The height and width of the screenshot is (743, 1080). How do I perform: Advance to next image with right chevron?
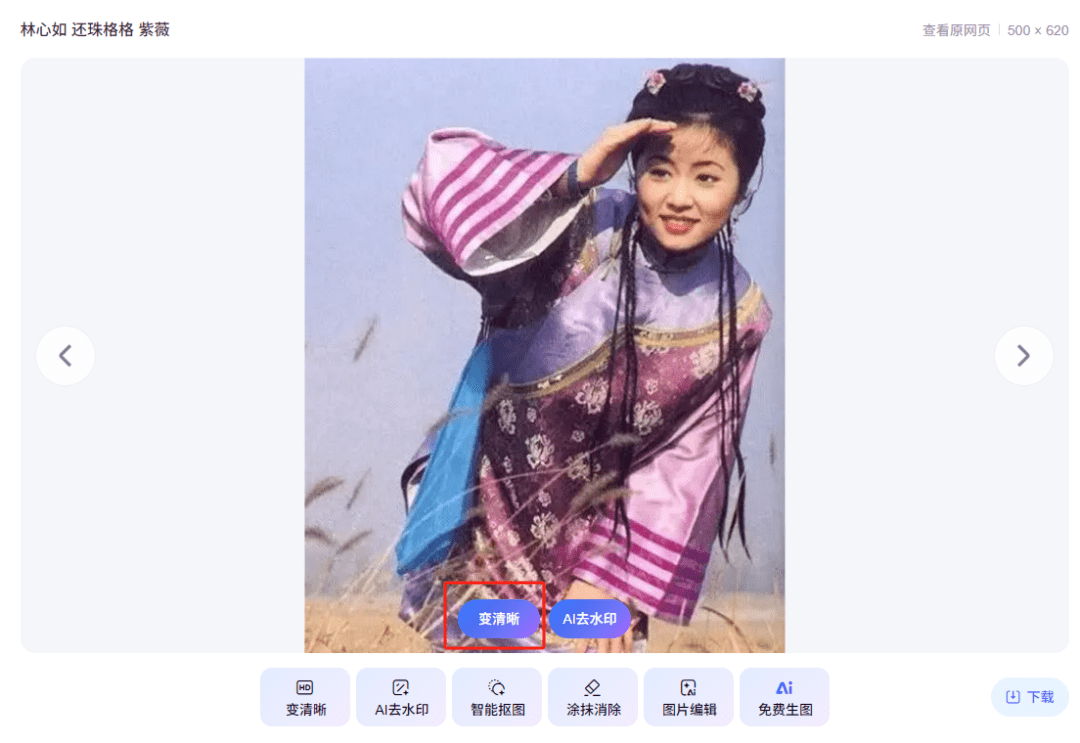[1024, 356]
